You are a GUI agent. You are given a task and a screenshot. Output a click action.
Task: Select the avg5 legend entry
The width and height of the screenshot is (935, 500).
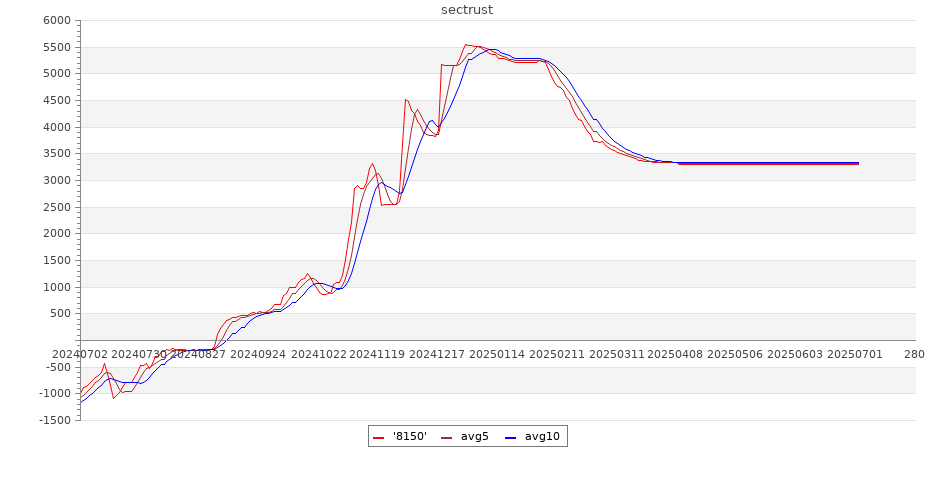pos(465,436)
